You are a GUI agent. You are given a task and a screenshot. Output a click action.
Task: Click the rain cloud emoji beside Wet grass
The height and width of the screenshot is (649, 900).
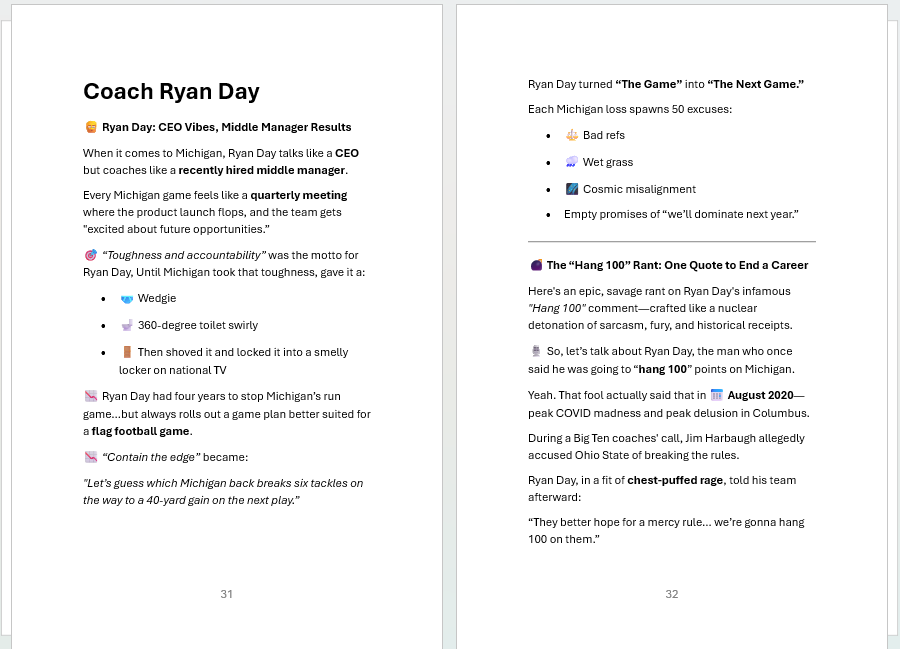pos(572,162)
